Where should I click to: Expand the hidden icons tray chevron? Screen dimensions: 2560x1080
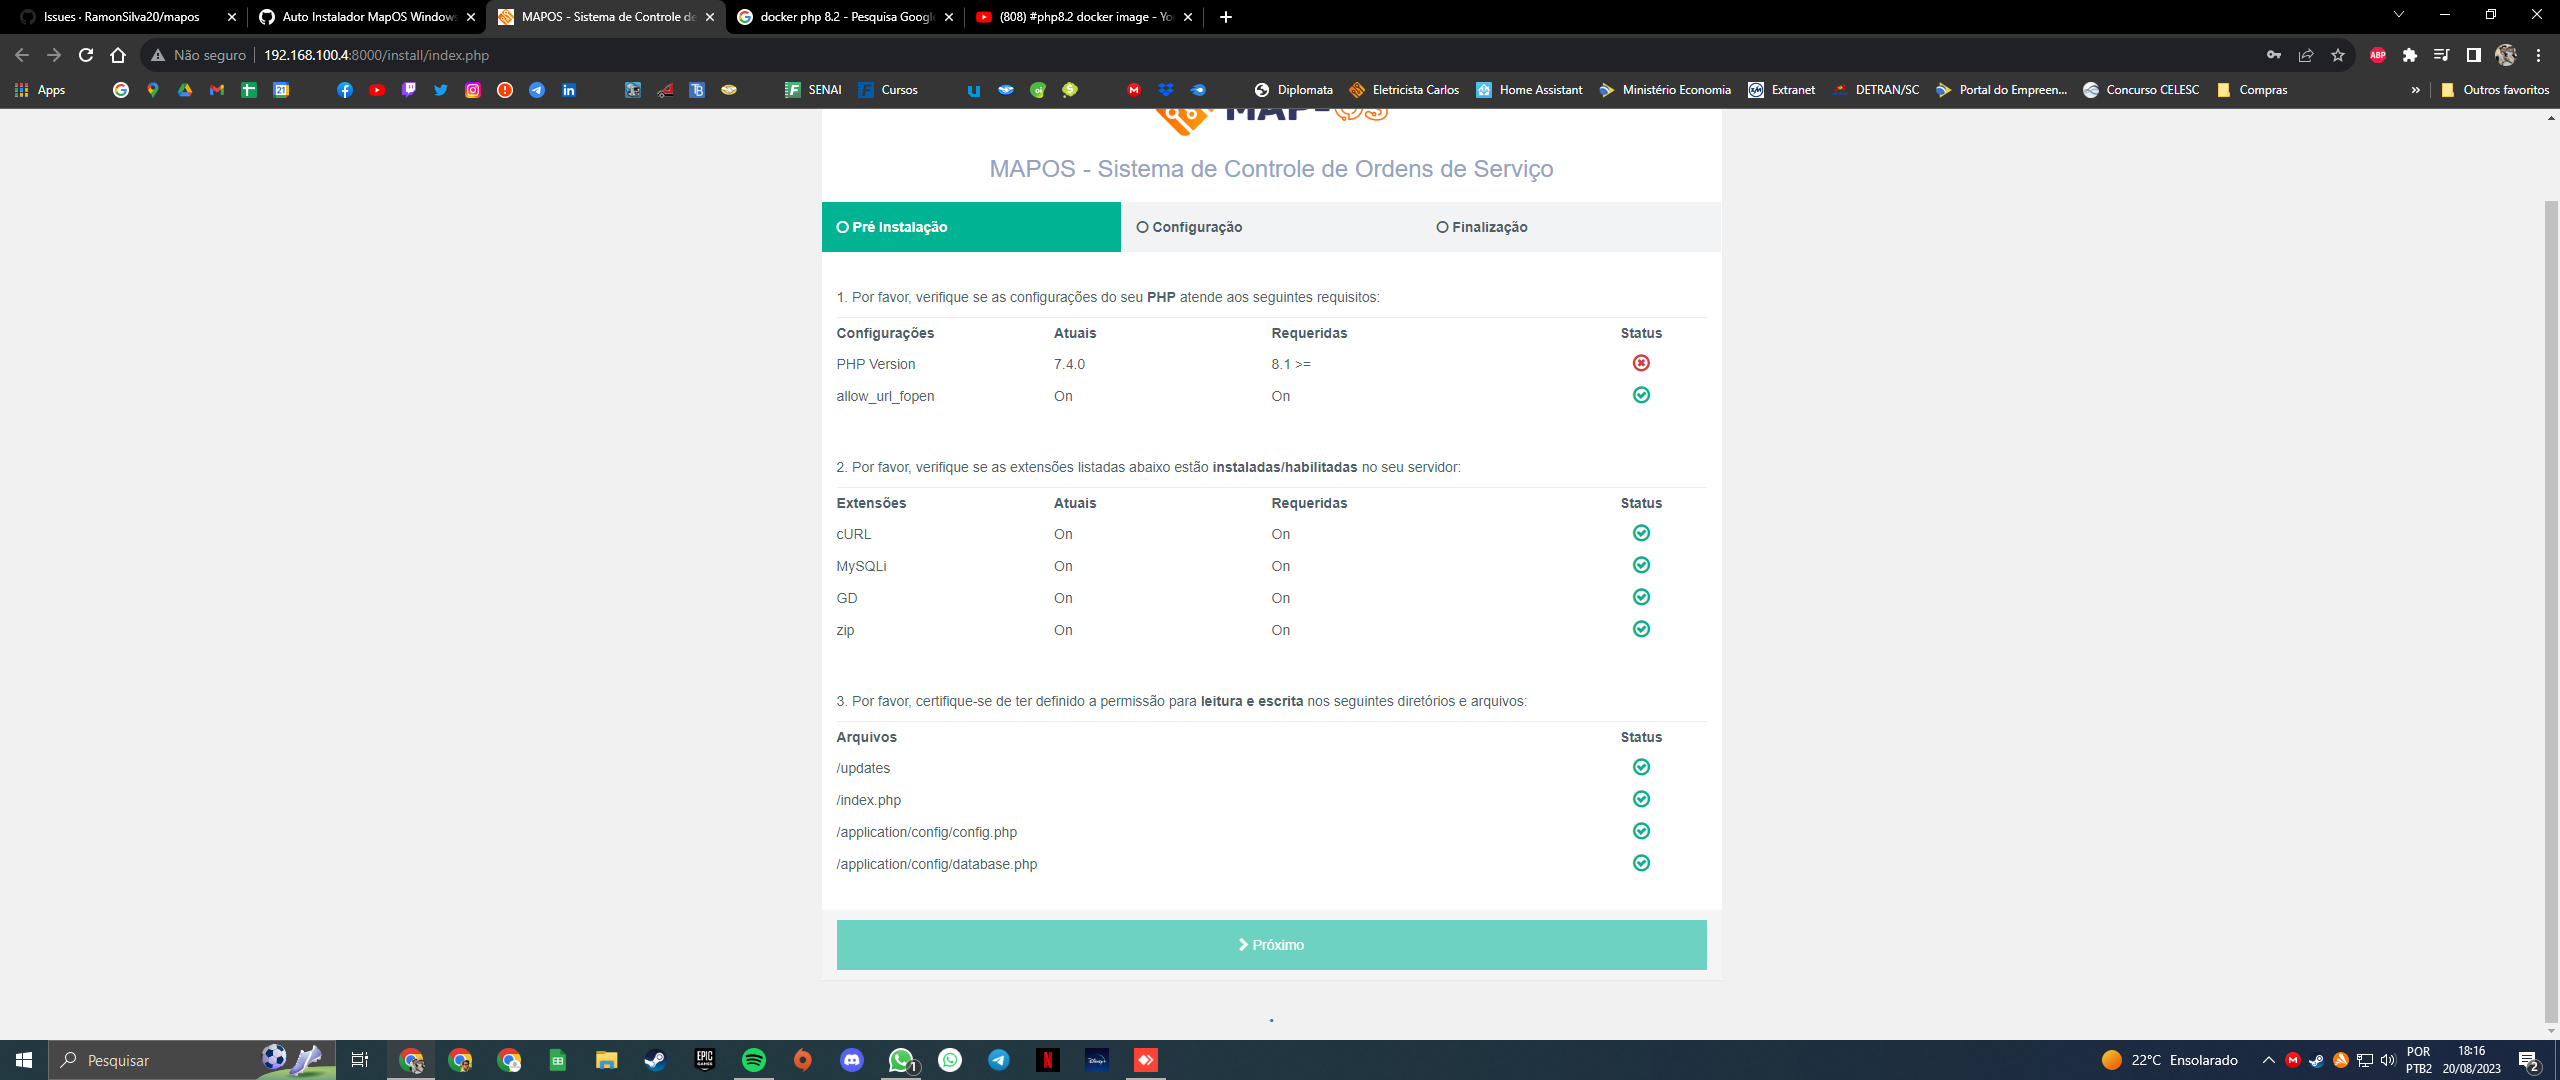coord(2268,1061)
